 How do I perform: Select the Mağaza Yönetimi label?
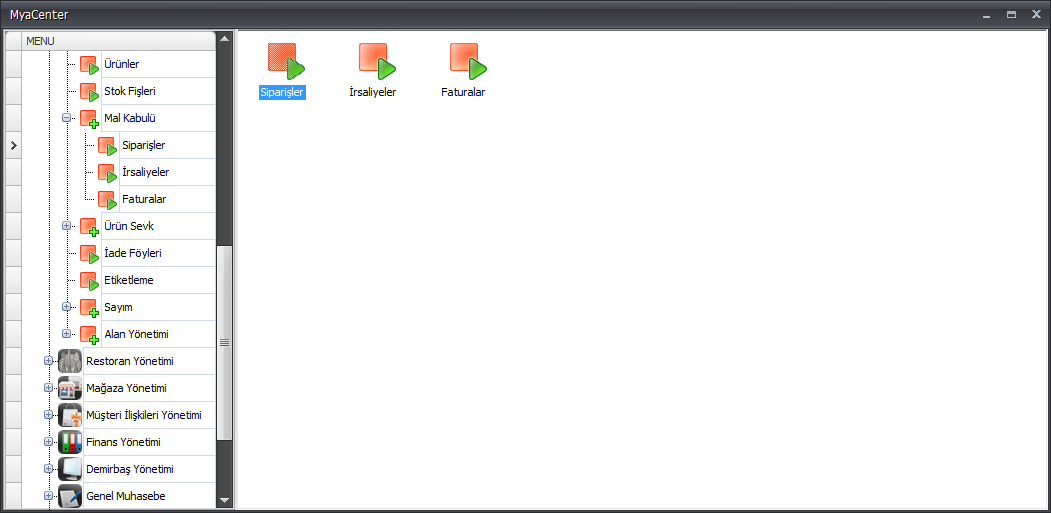(127, 388)
